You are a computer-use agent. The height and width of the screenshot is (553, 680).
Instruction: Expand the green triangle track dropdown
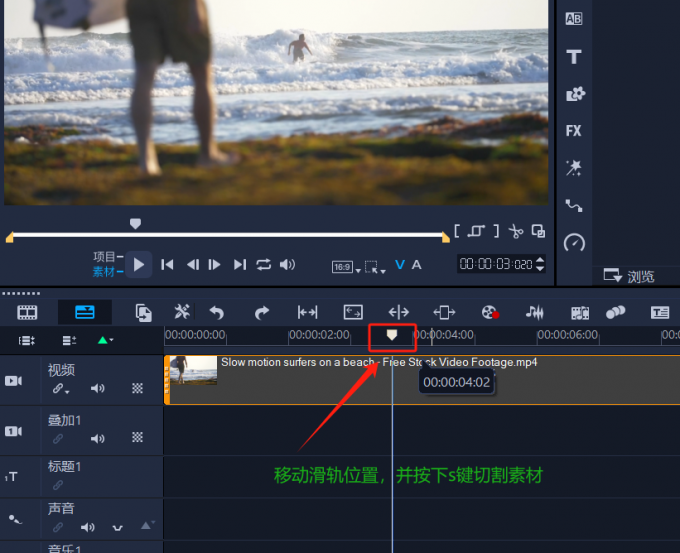click(x=104, y=341)
